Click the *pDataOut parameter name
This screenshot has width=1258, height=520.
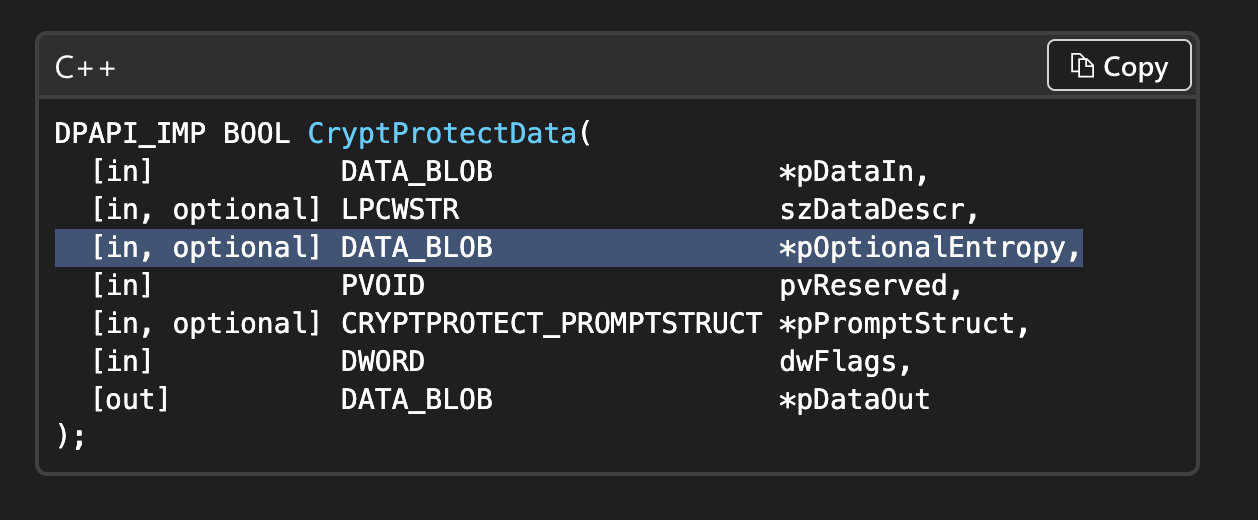pos(854,400)
